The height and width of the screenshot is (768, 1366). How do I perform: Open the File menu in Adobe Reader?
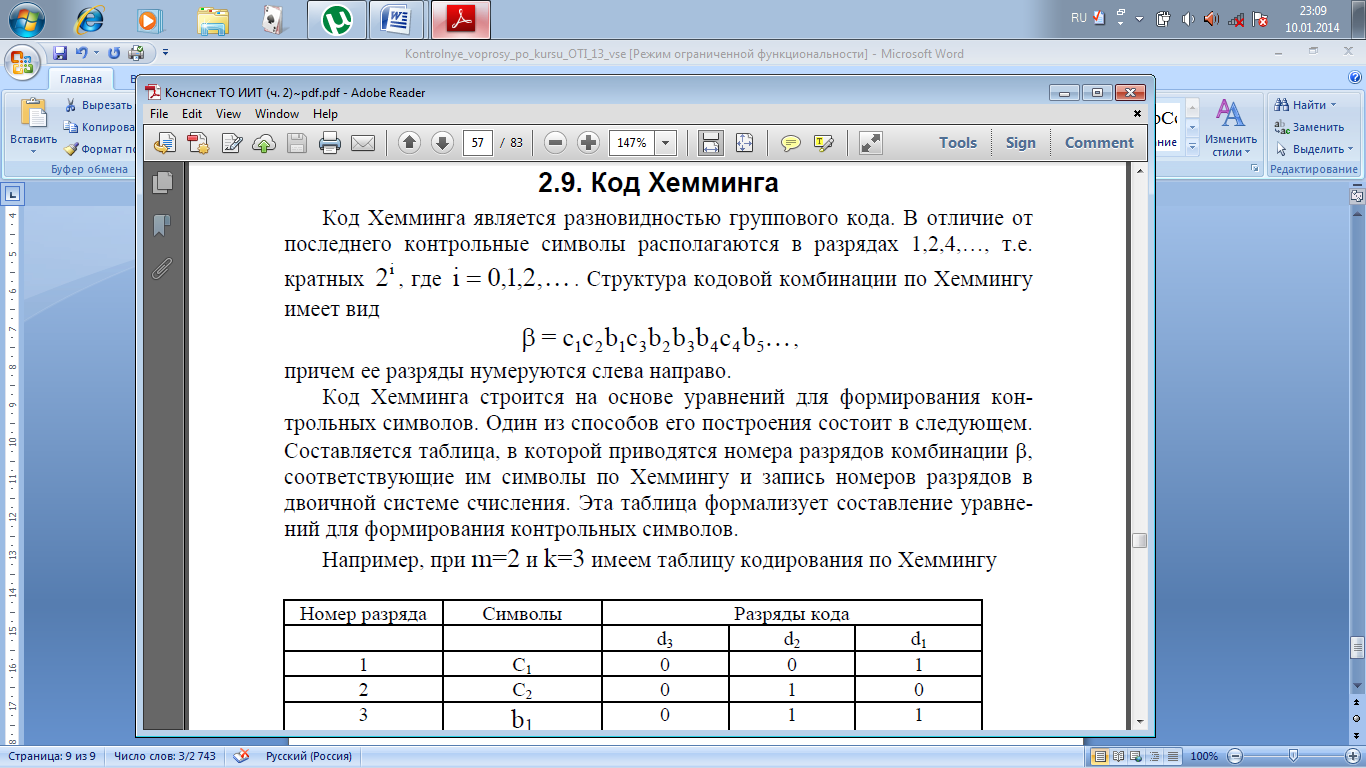160,114
